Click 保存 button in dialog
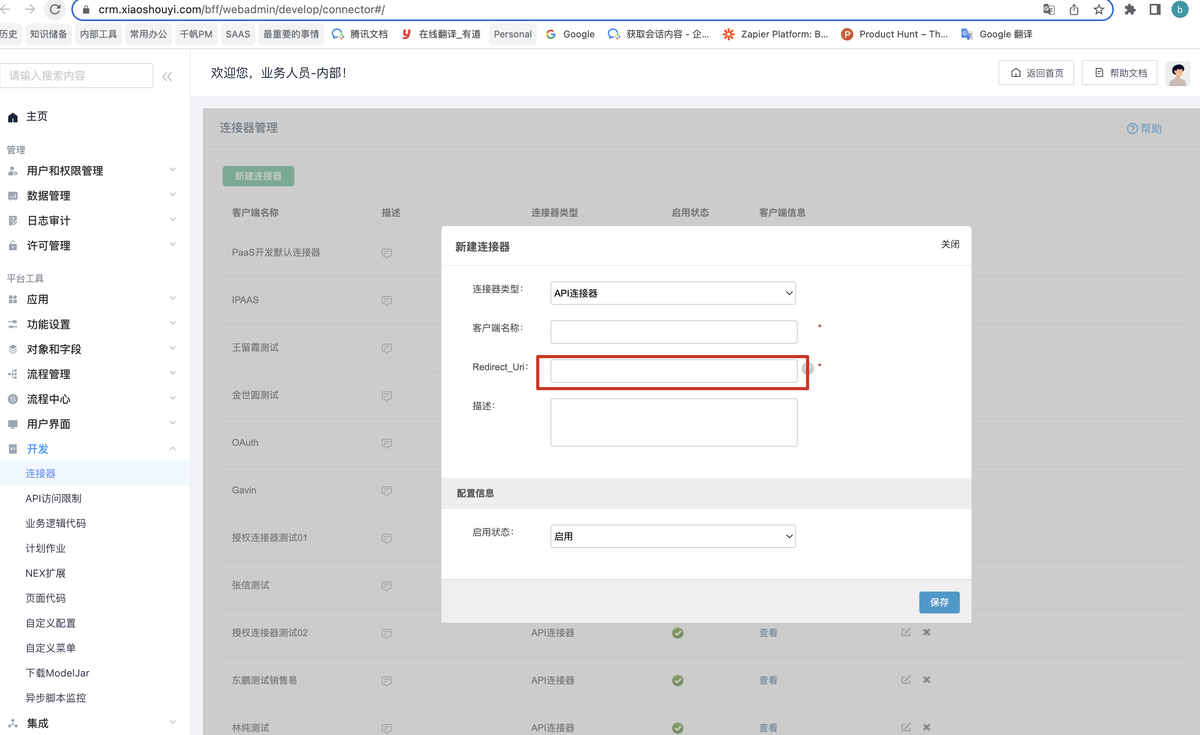The width and height of the screenshot is (1200, 735). [939, 602]
